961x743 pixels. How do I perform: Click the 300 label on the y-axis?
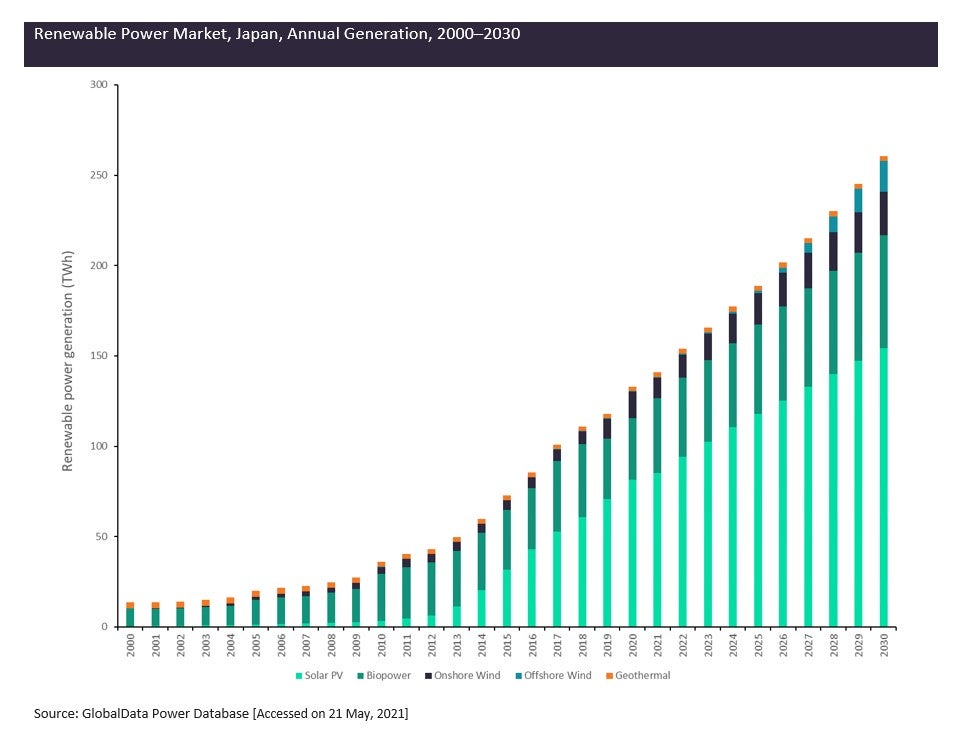98,85
